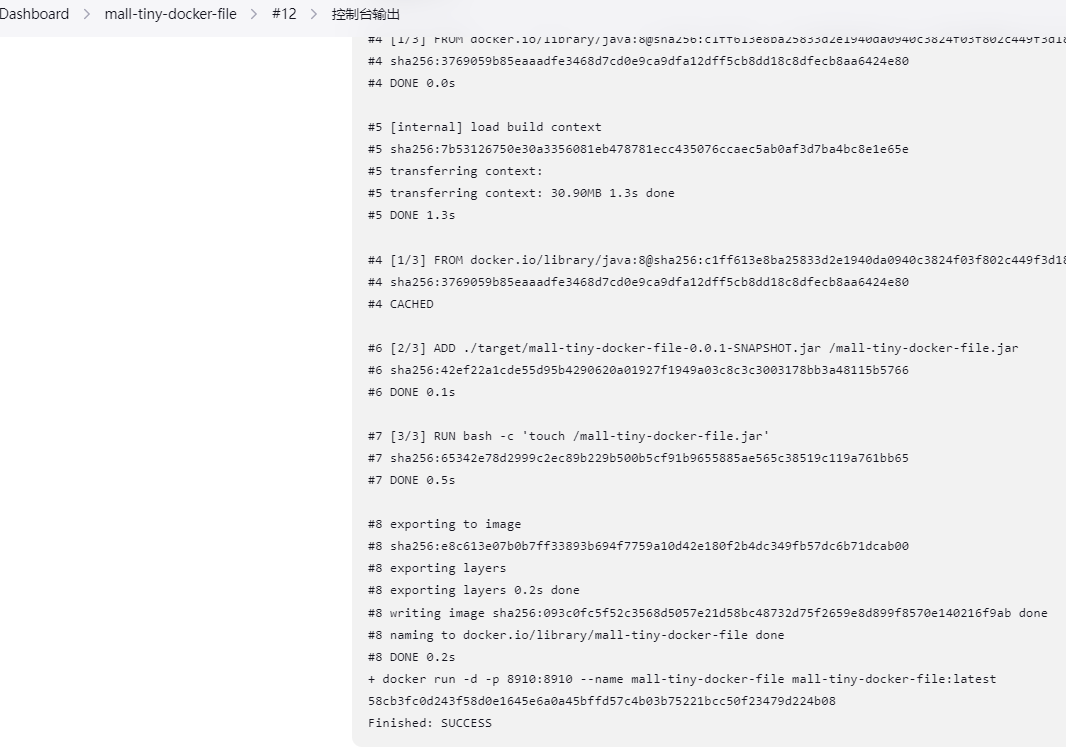Click the '#6 [2/3] ADD ./target' line
Image resolution: width=1066 pixels, height=751 pixels.
tap(693, 348)
